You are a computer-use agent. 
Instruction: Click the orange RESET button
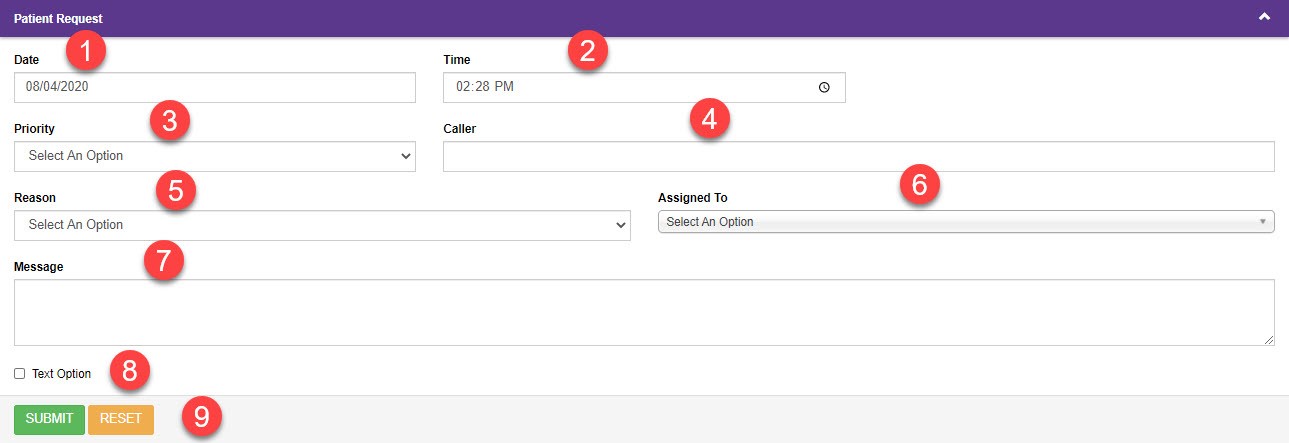121,419
